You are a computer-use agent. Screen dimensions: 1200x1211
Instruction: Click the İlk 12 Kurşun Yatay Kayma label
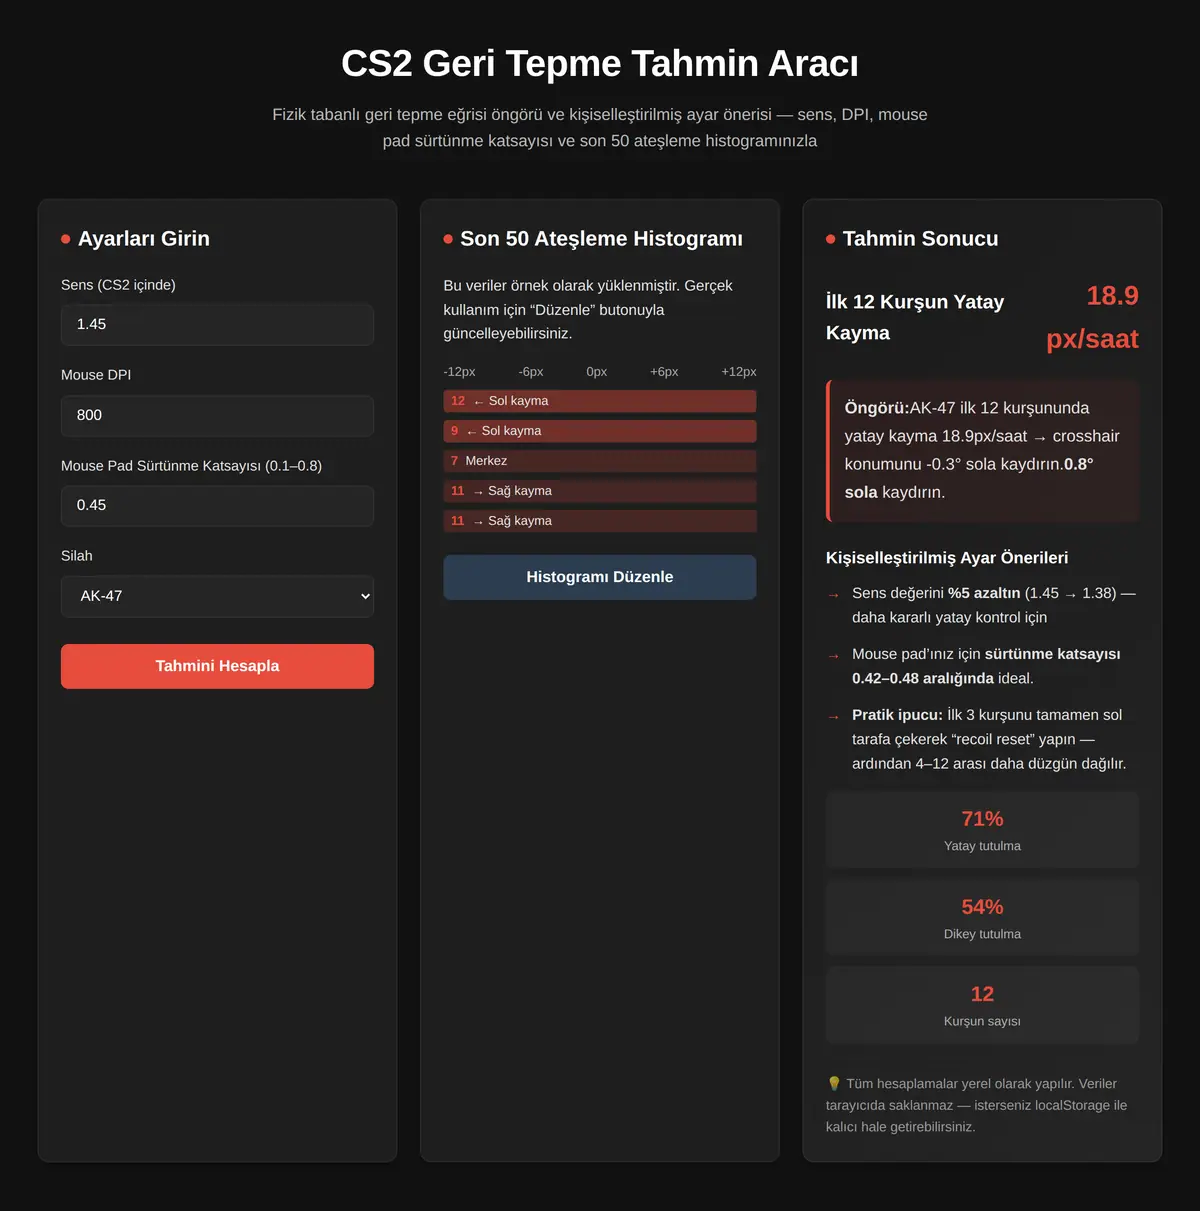(x=915, y=317)
